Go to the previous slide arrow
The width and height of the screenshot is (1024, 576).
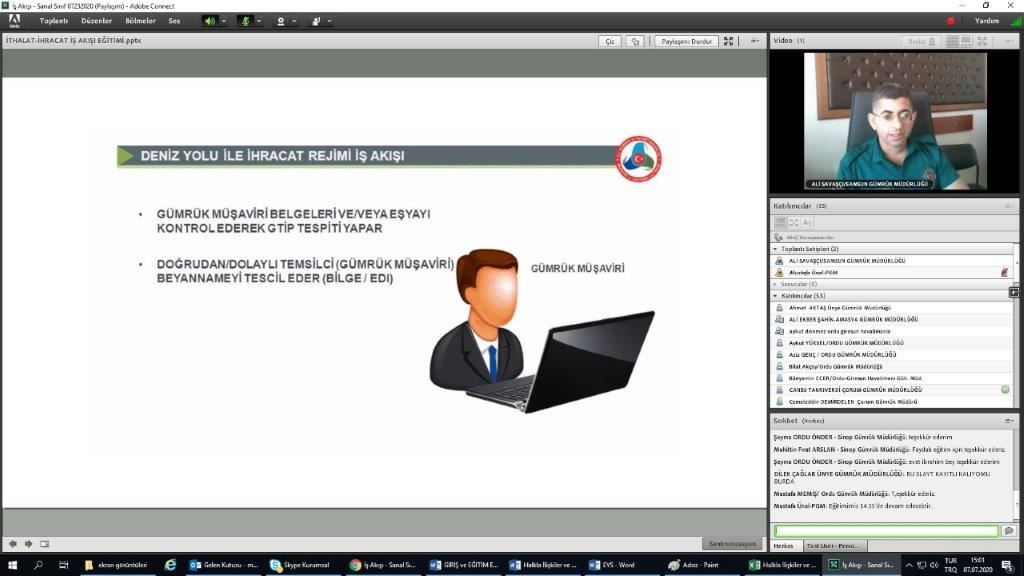[x=13, y=544]
